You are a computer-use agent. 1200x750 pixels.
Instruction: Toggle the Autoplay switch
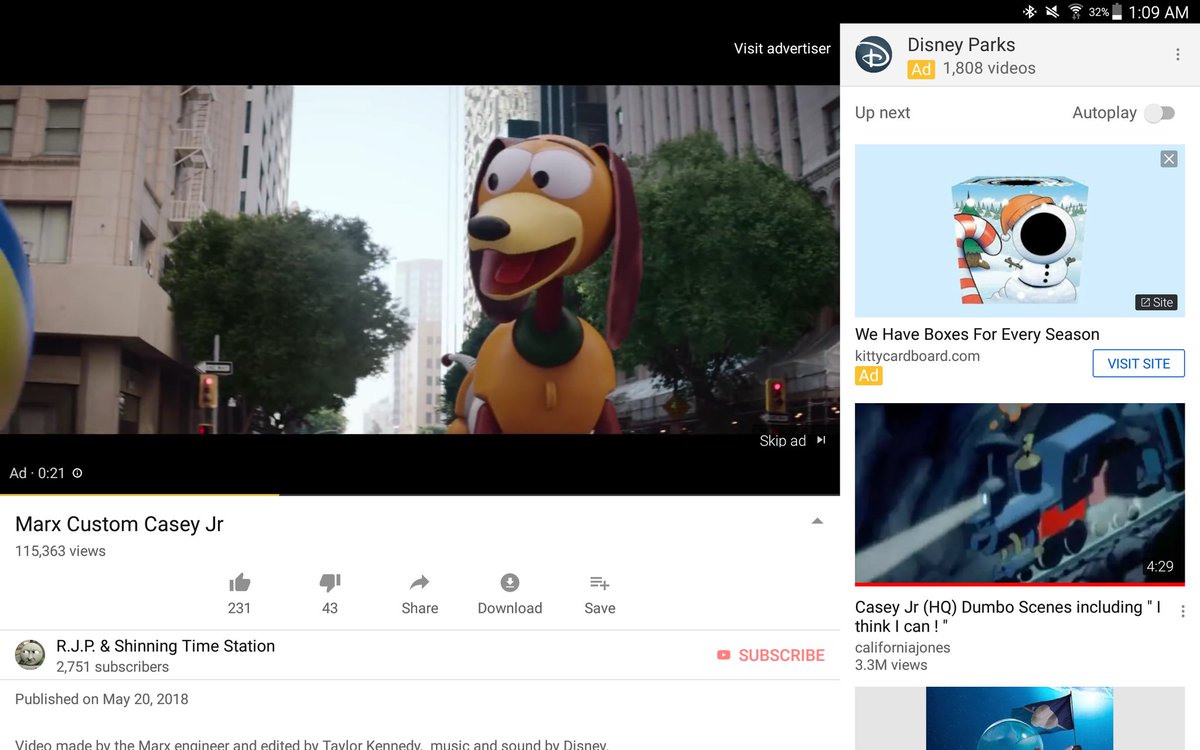coord(1160,113)
